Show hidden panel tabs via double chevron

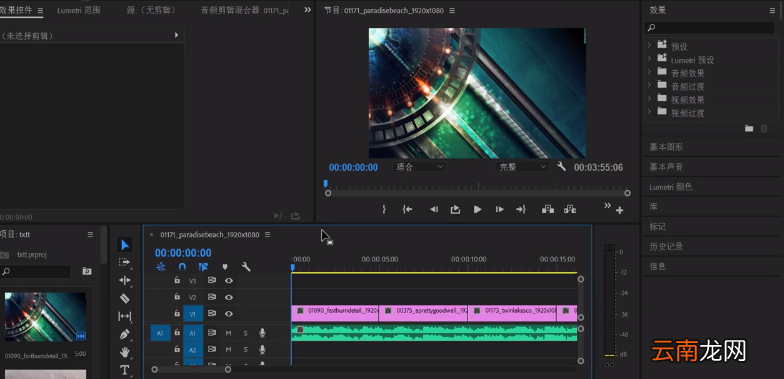308,10
